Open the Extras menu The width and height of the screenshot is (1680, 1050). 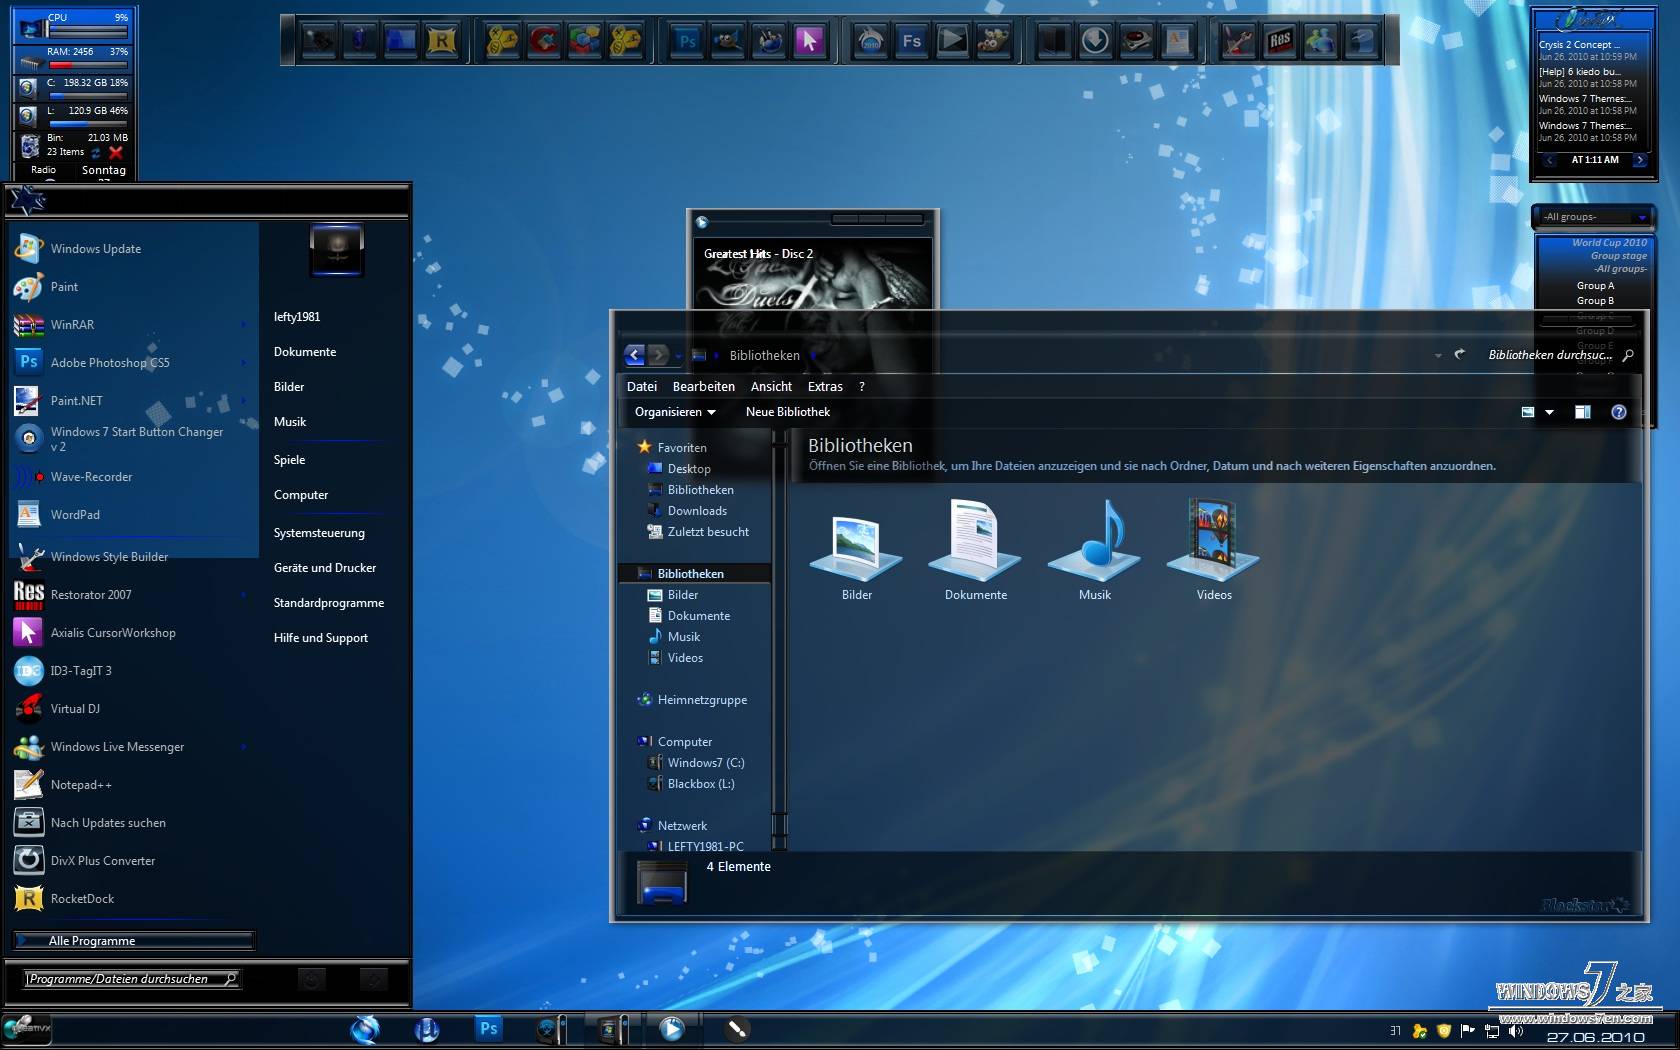[825, 387]
